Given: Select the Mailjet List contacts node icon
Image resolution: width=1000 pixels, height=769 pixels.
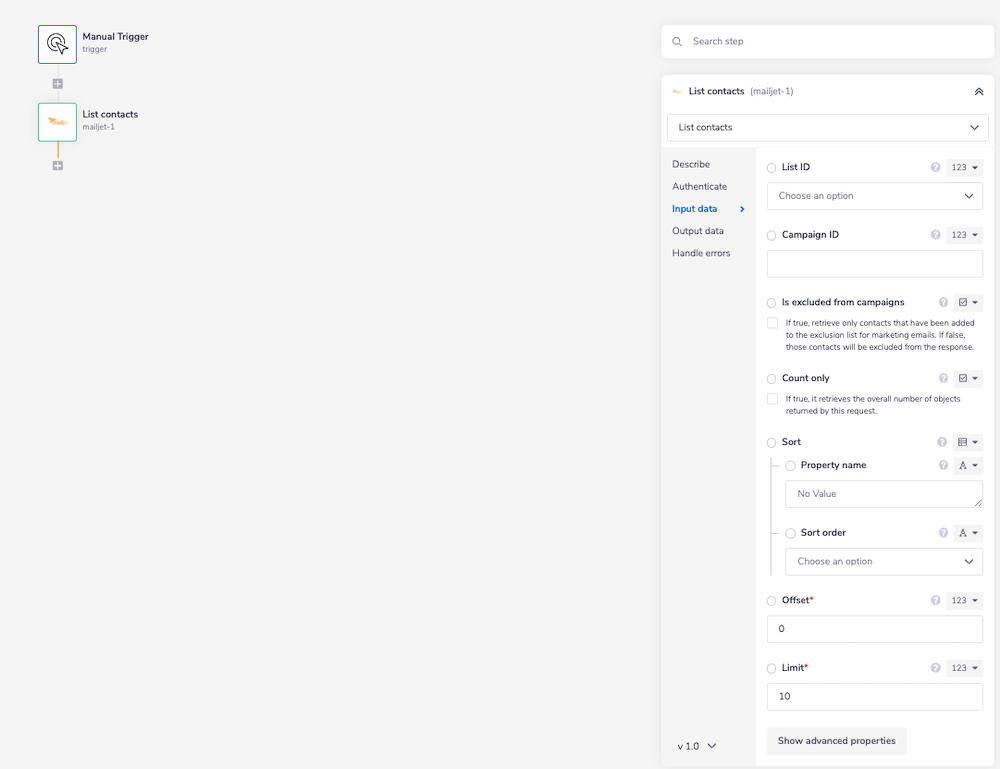Looking at the screenshot, I should click(57, 122).
